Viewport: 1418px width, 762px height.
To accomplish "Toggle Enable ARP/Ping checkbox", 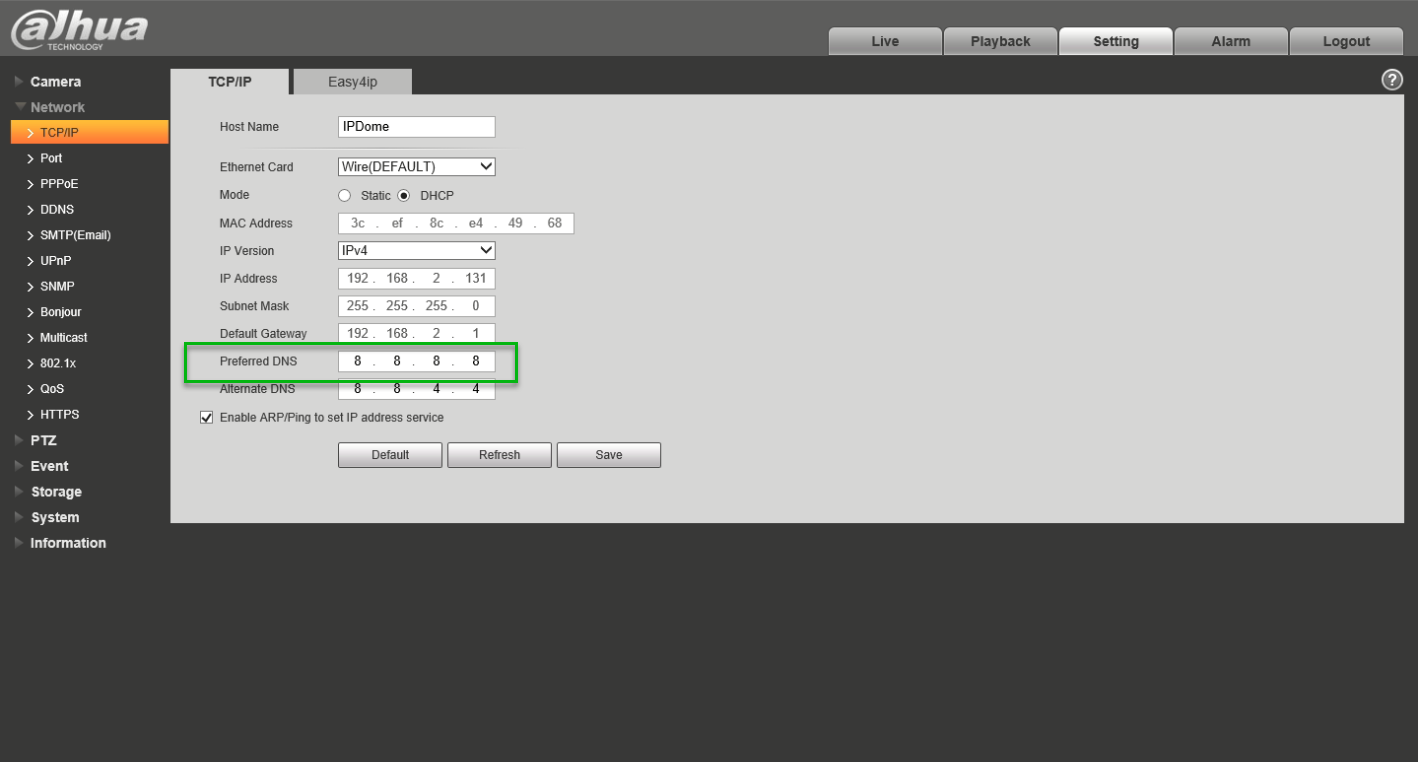I will click(x=207, y=417).
